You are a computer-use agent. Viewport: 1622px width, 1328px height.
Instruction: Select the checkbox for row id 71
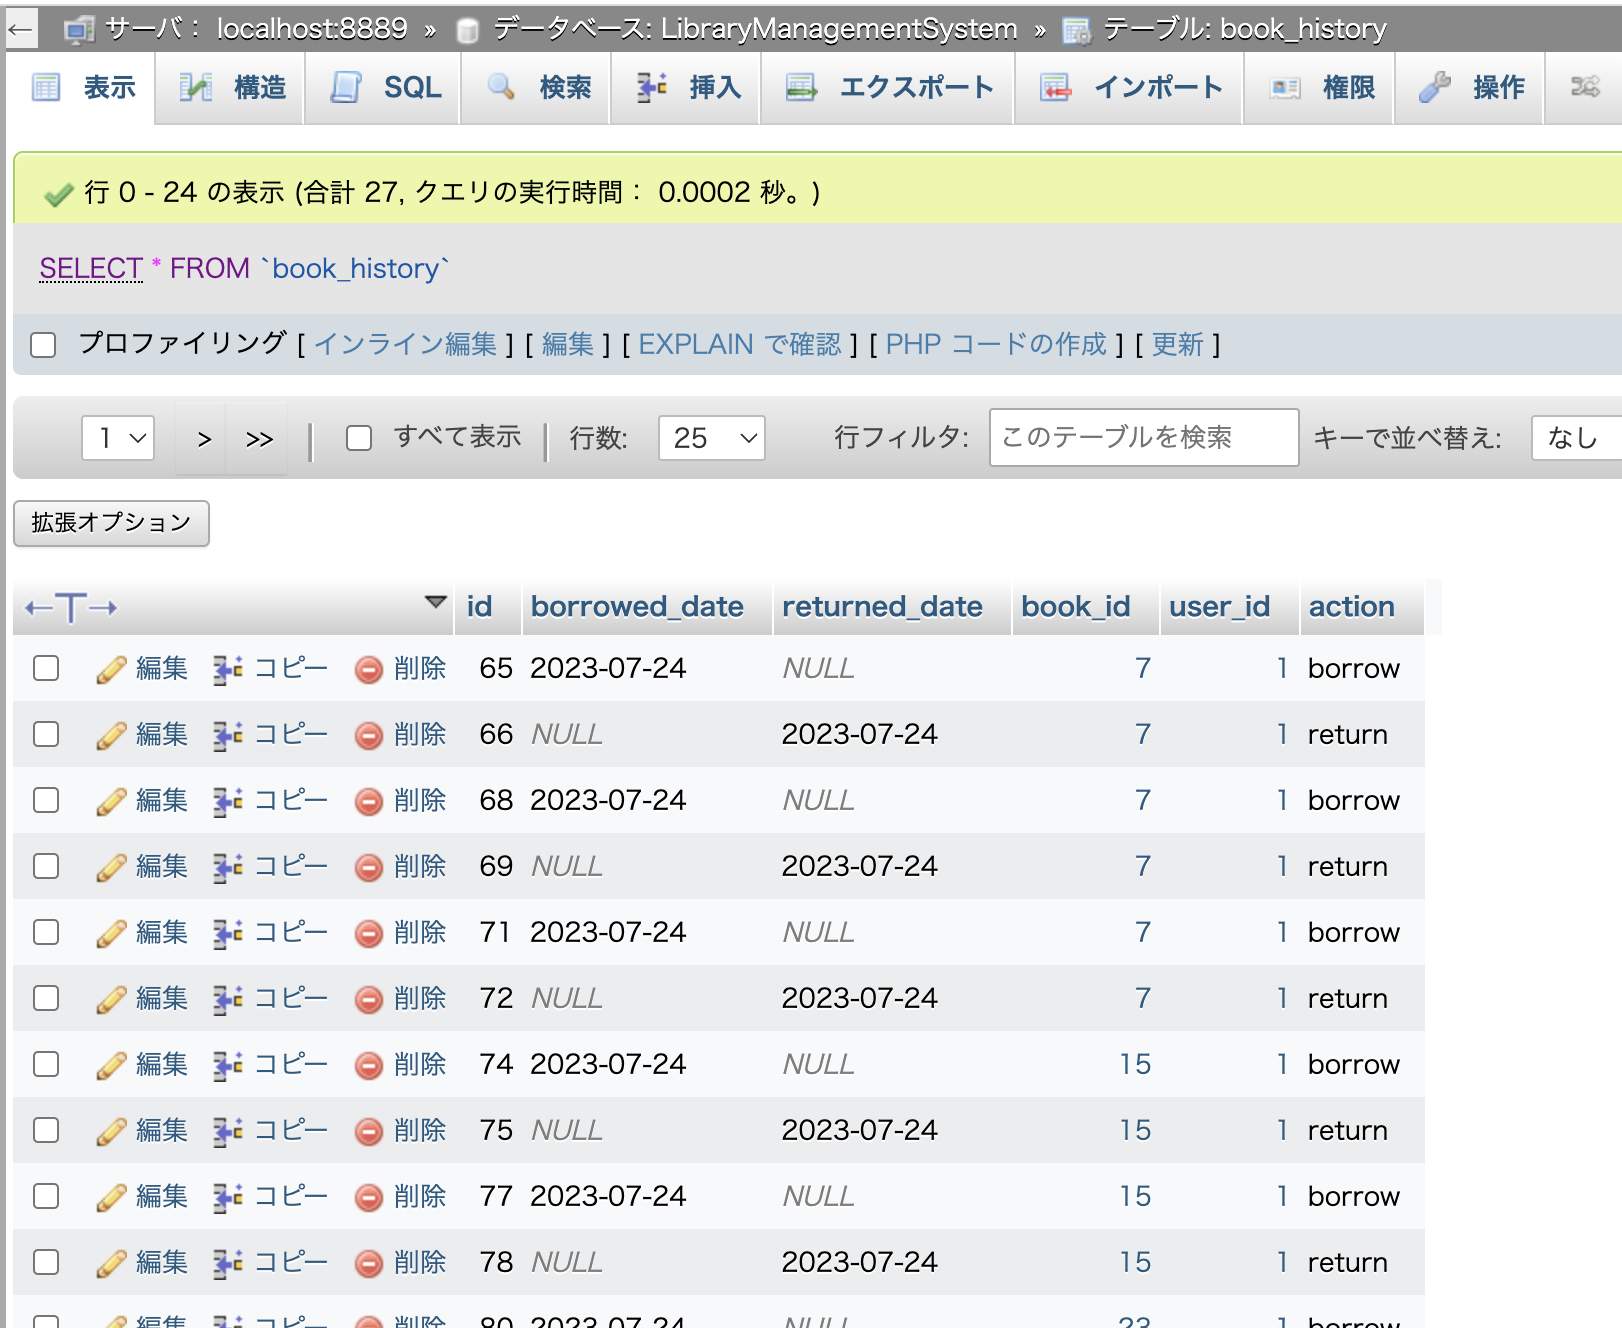tap(45, 932)
